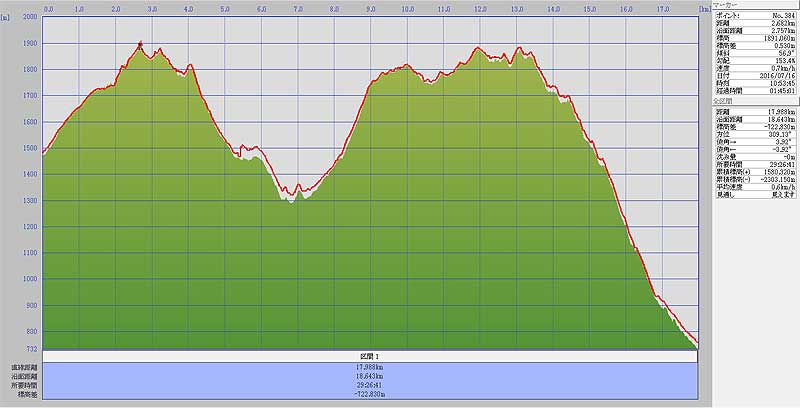Viewport: 800px width, 408px height.
Task: Select 18.643km under the 区間 1 bar
Action: coord(370,376)
